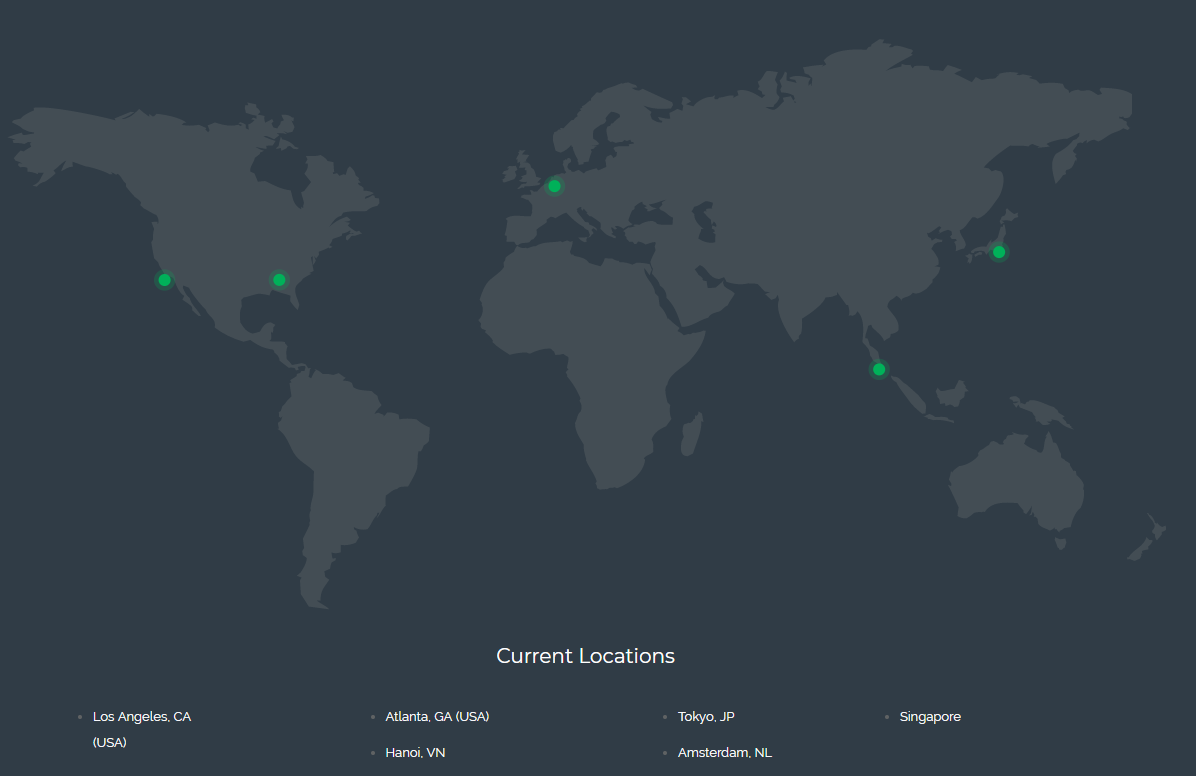Screen dimensions: 1196x776
Task: Click the Atlanta green map marker
Action: pyautogui.click(x=279, y=280)
